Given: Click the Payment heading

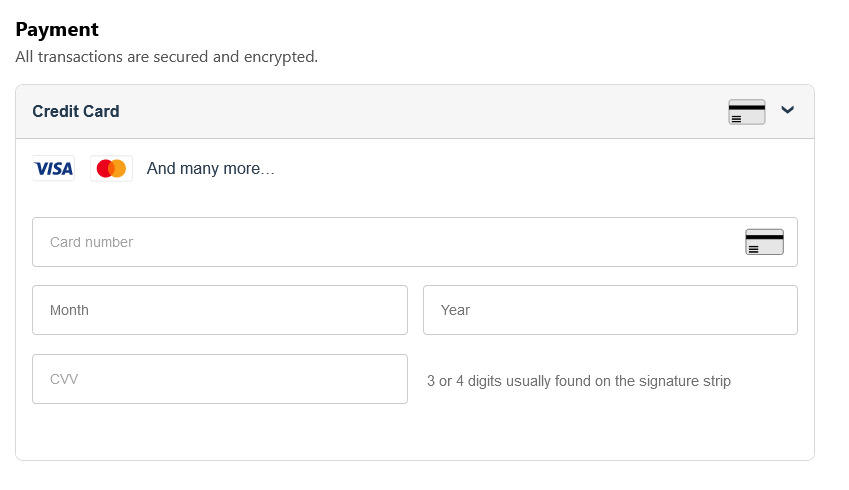Looking at the screenshot, I should pos(57,29).
